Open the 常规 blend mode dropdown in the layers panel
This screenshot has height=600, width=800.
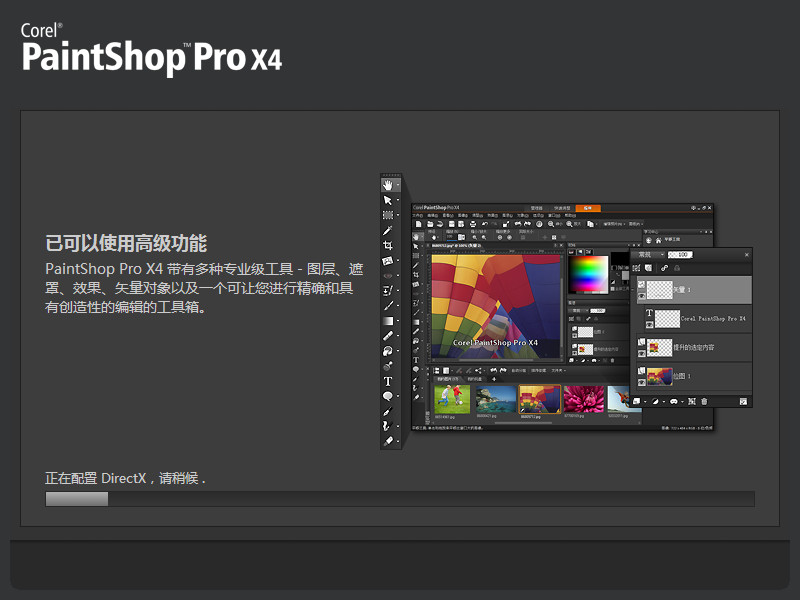coord(649,255)
